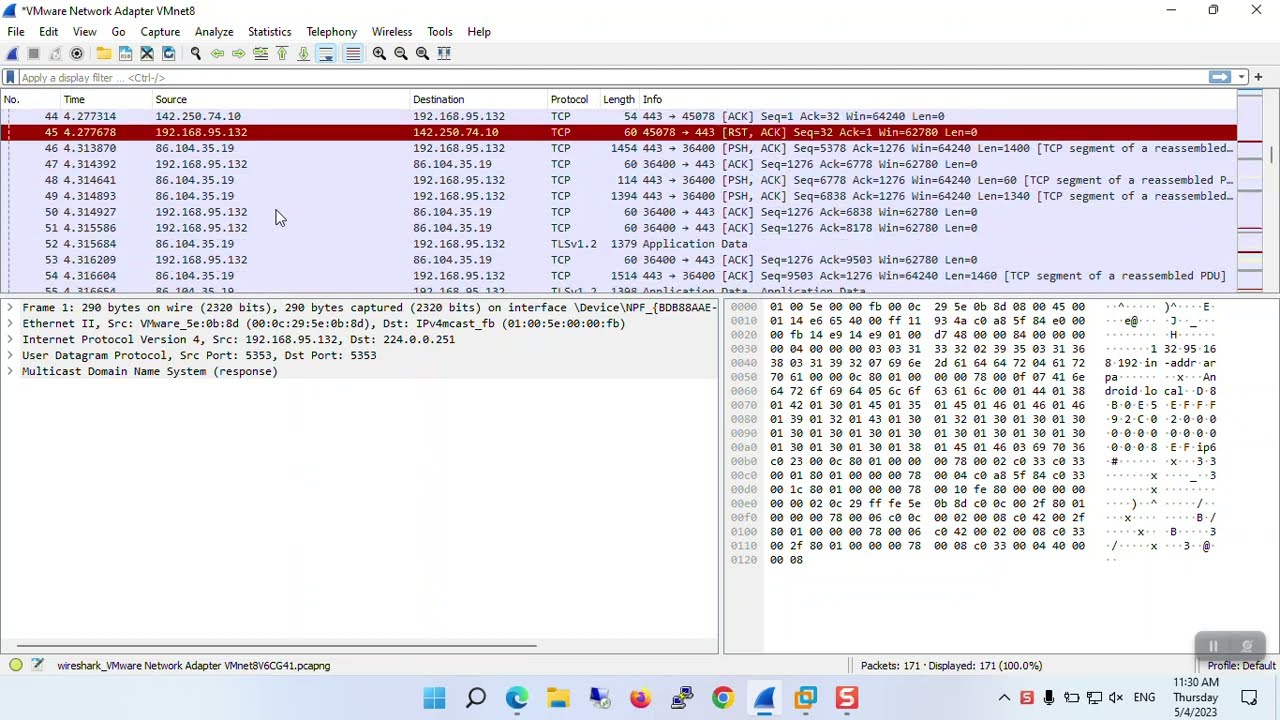
Task: Open capture file properties pencil icon
Action: pos(38,665)
